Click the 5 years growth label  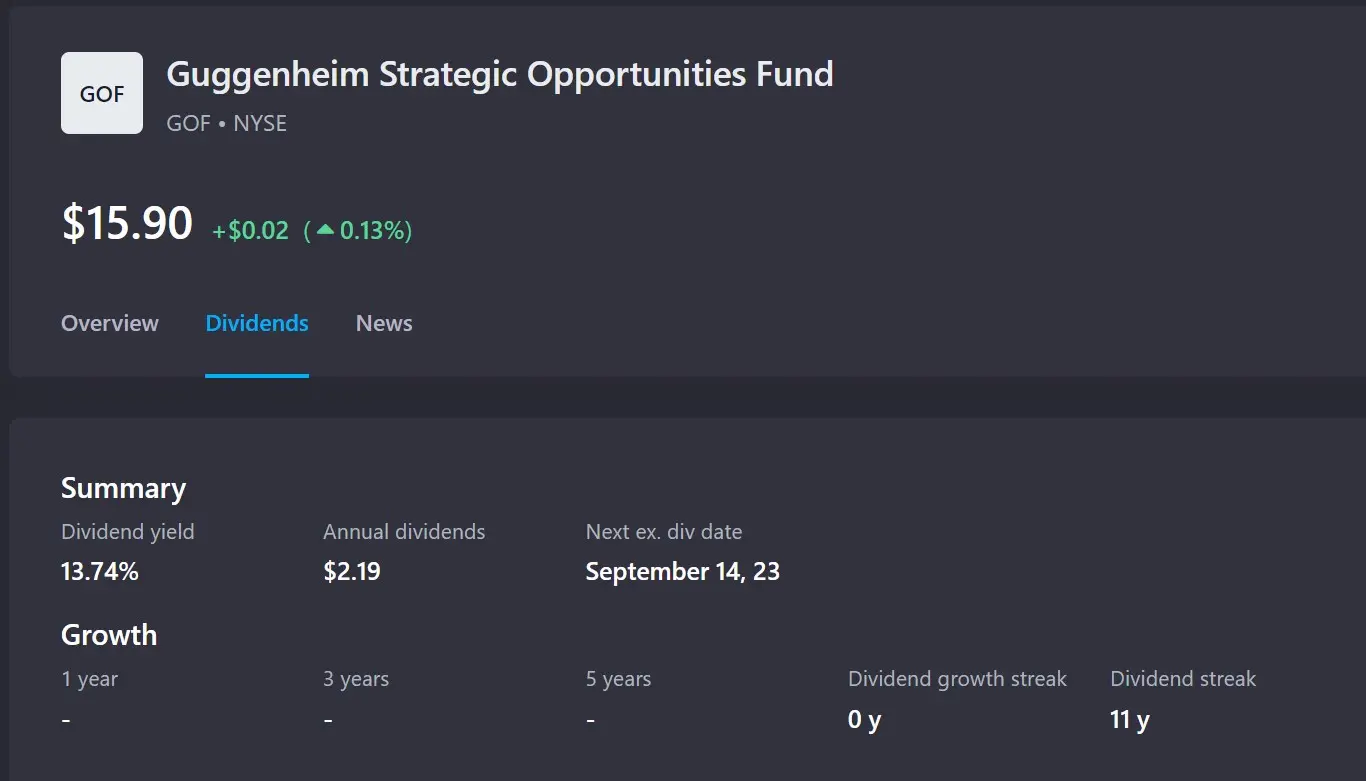point(618,679)
